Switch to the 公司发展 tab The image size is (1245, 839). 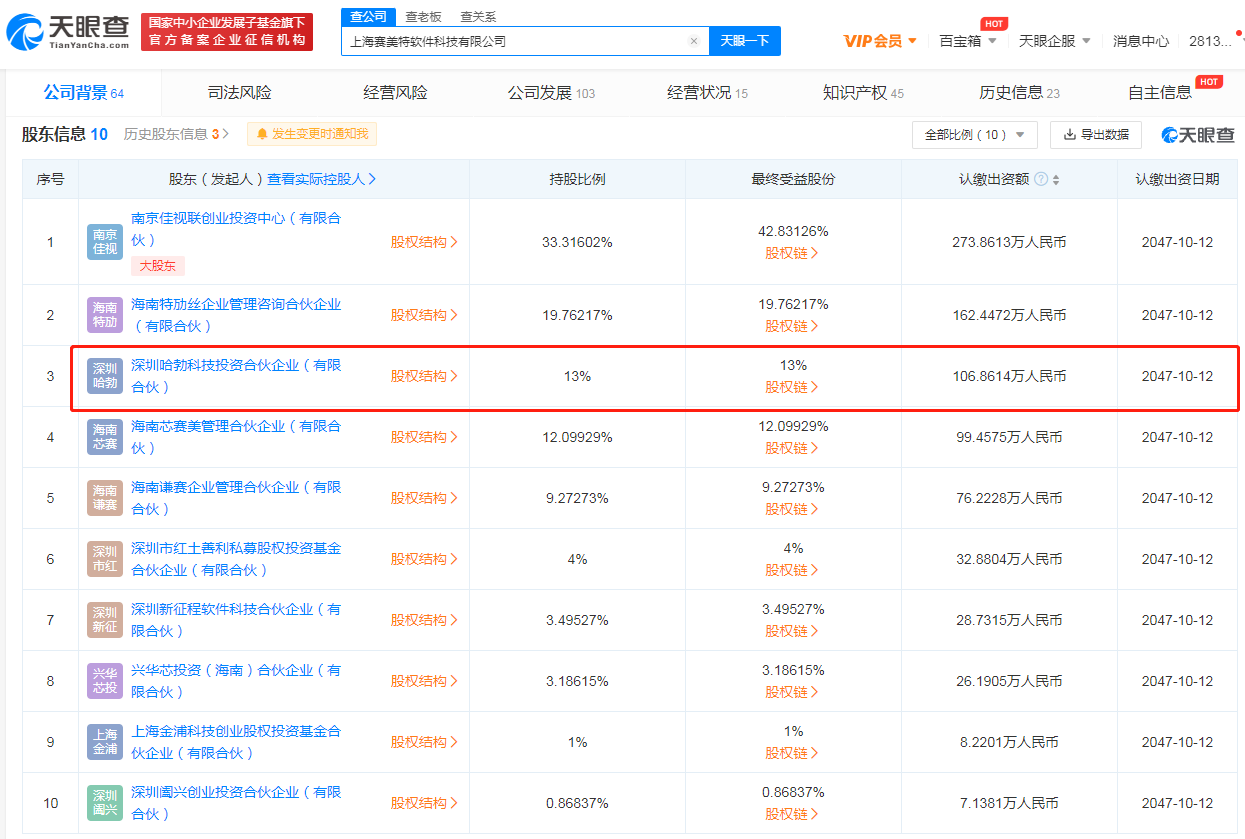coord(551,93)
